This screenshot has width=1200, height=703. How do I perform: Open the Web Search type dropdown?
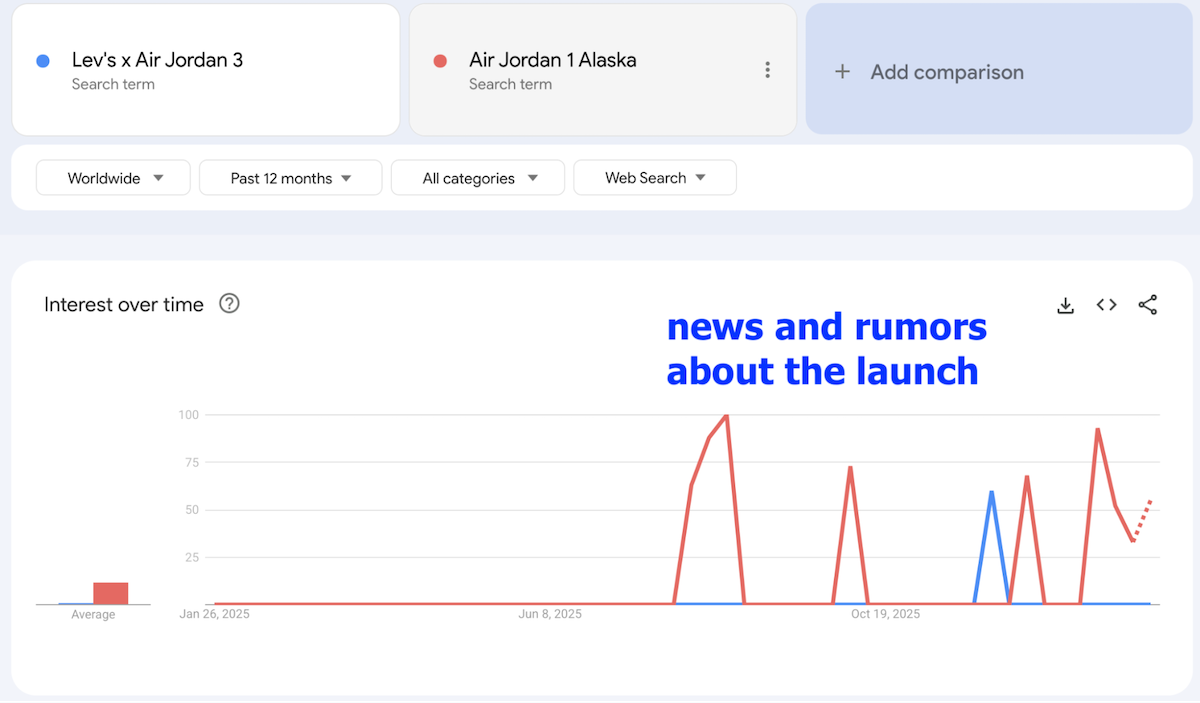pos(654,177)
